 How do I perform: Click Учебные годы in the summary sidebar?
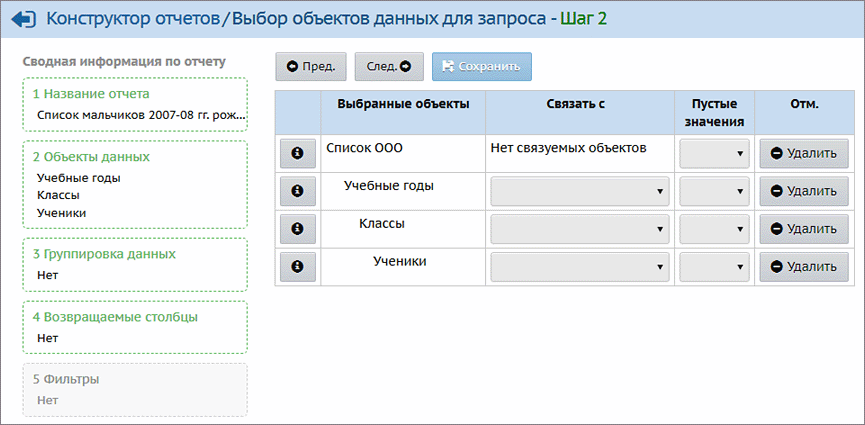[78, 178]
